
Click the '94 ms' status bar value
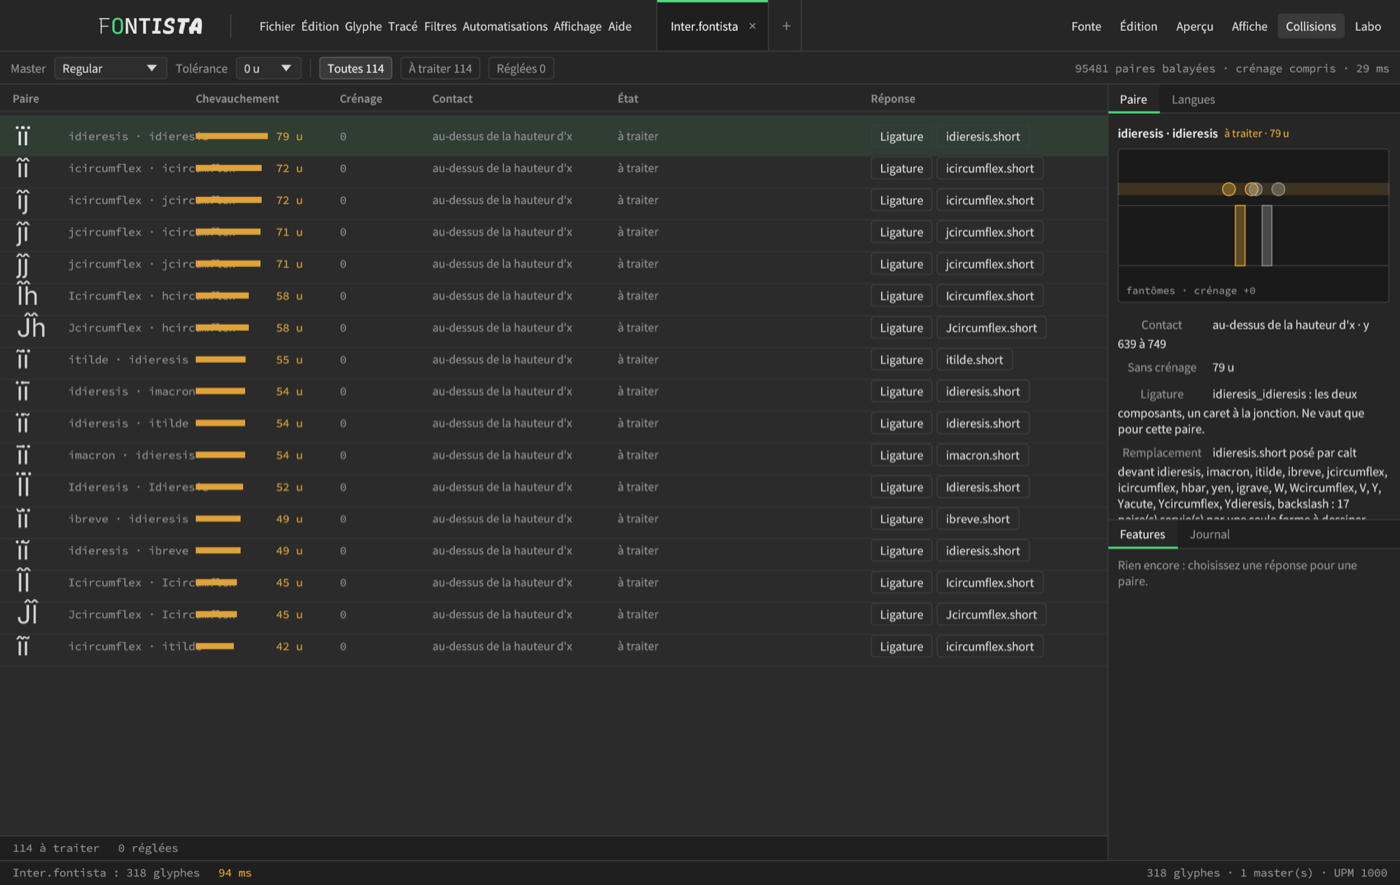[235, 873]
